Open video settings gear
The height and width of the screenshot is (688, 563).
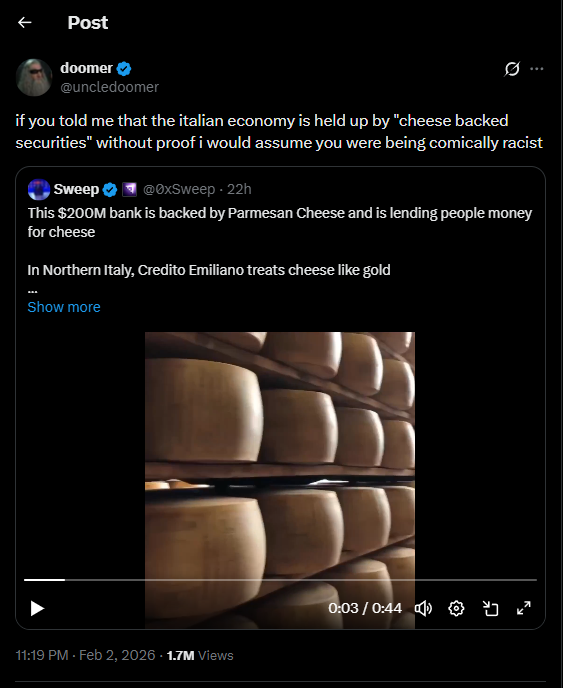click(456, 609)
